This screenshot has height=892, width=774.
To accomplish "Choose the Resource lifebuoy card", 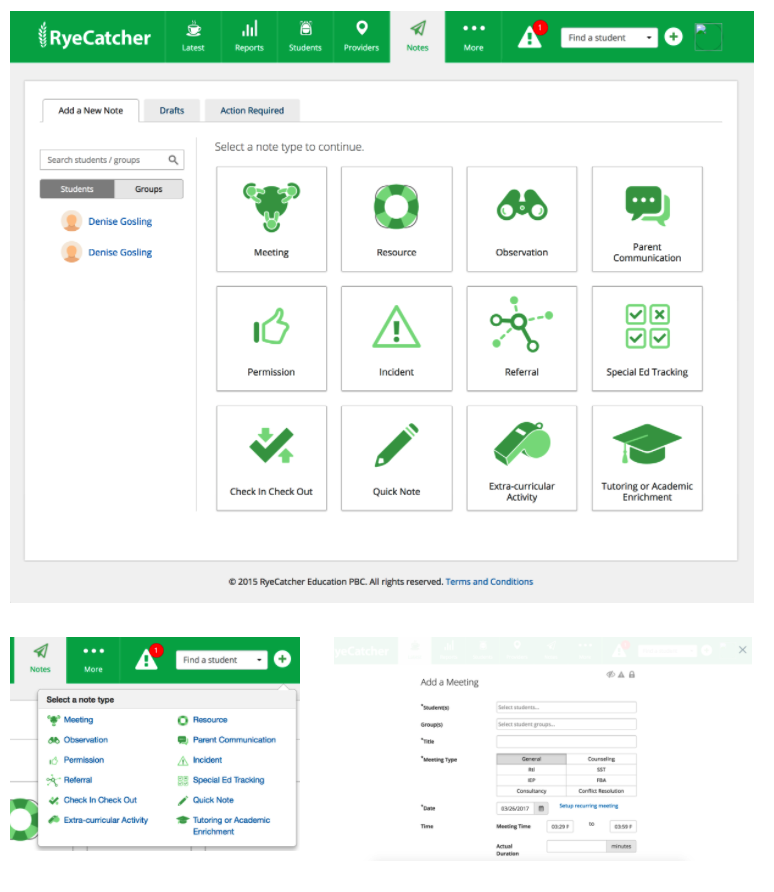I will tap(396, 219).
